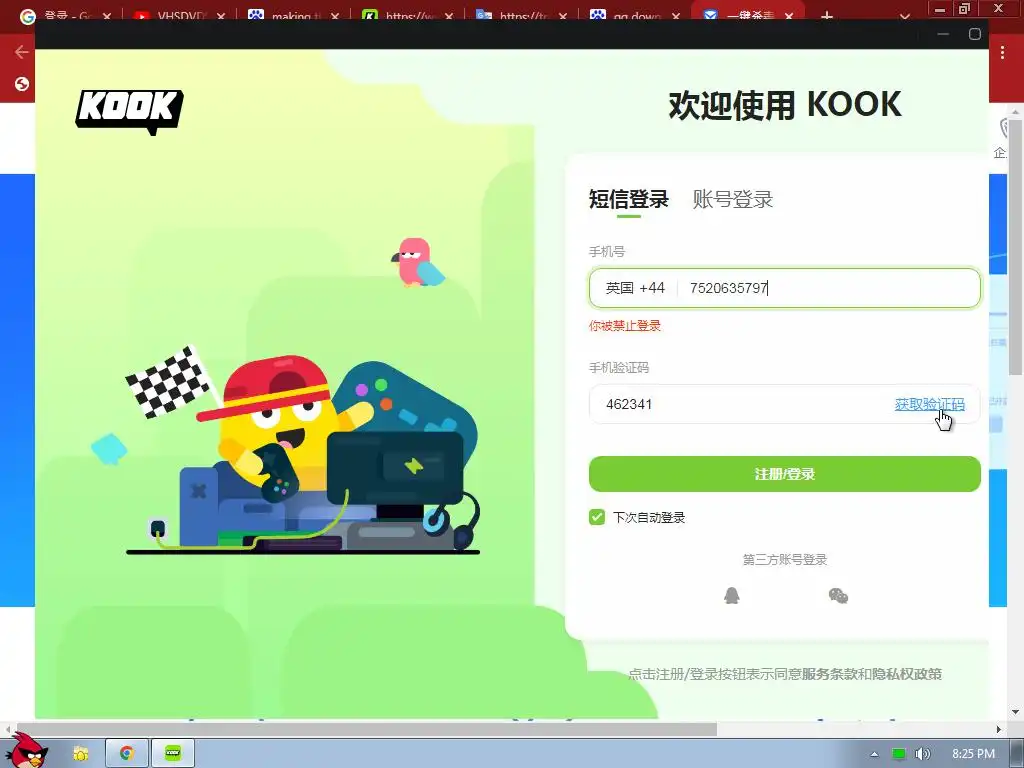Click the 欢迎使用 KOOK heading
Viewport: 1024px width, 768px height.
(x=785, y=105)
